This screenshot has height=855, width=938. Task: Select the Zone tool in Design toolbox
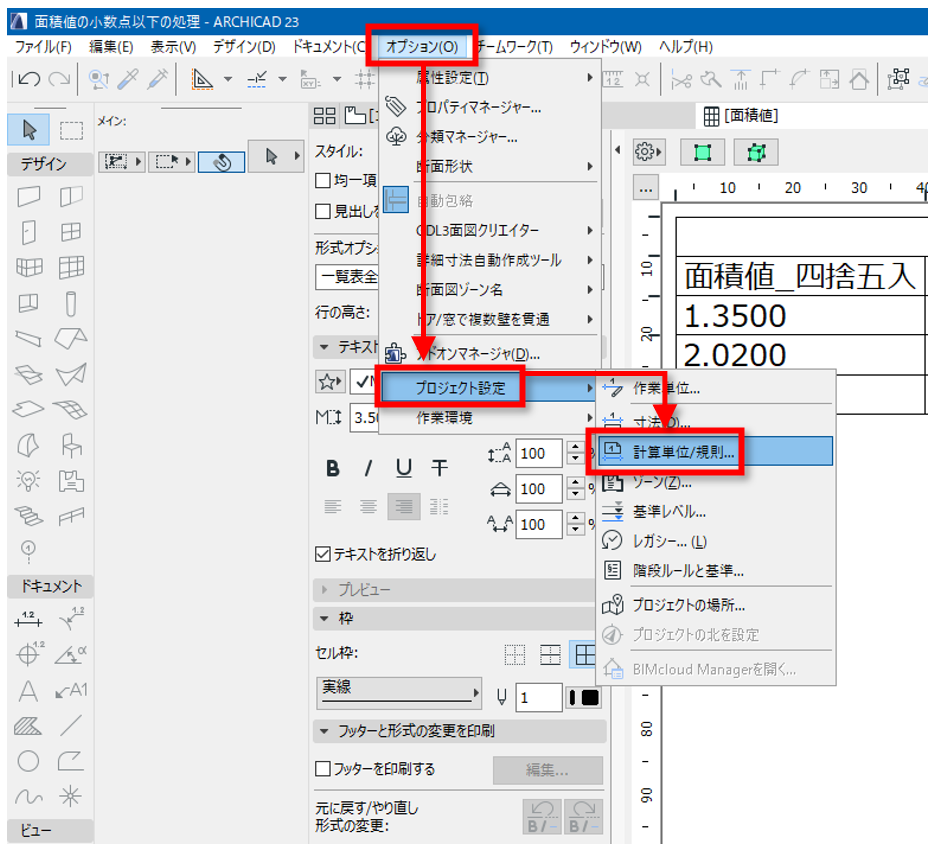click(71, 480)
